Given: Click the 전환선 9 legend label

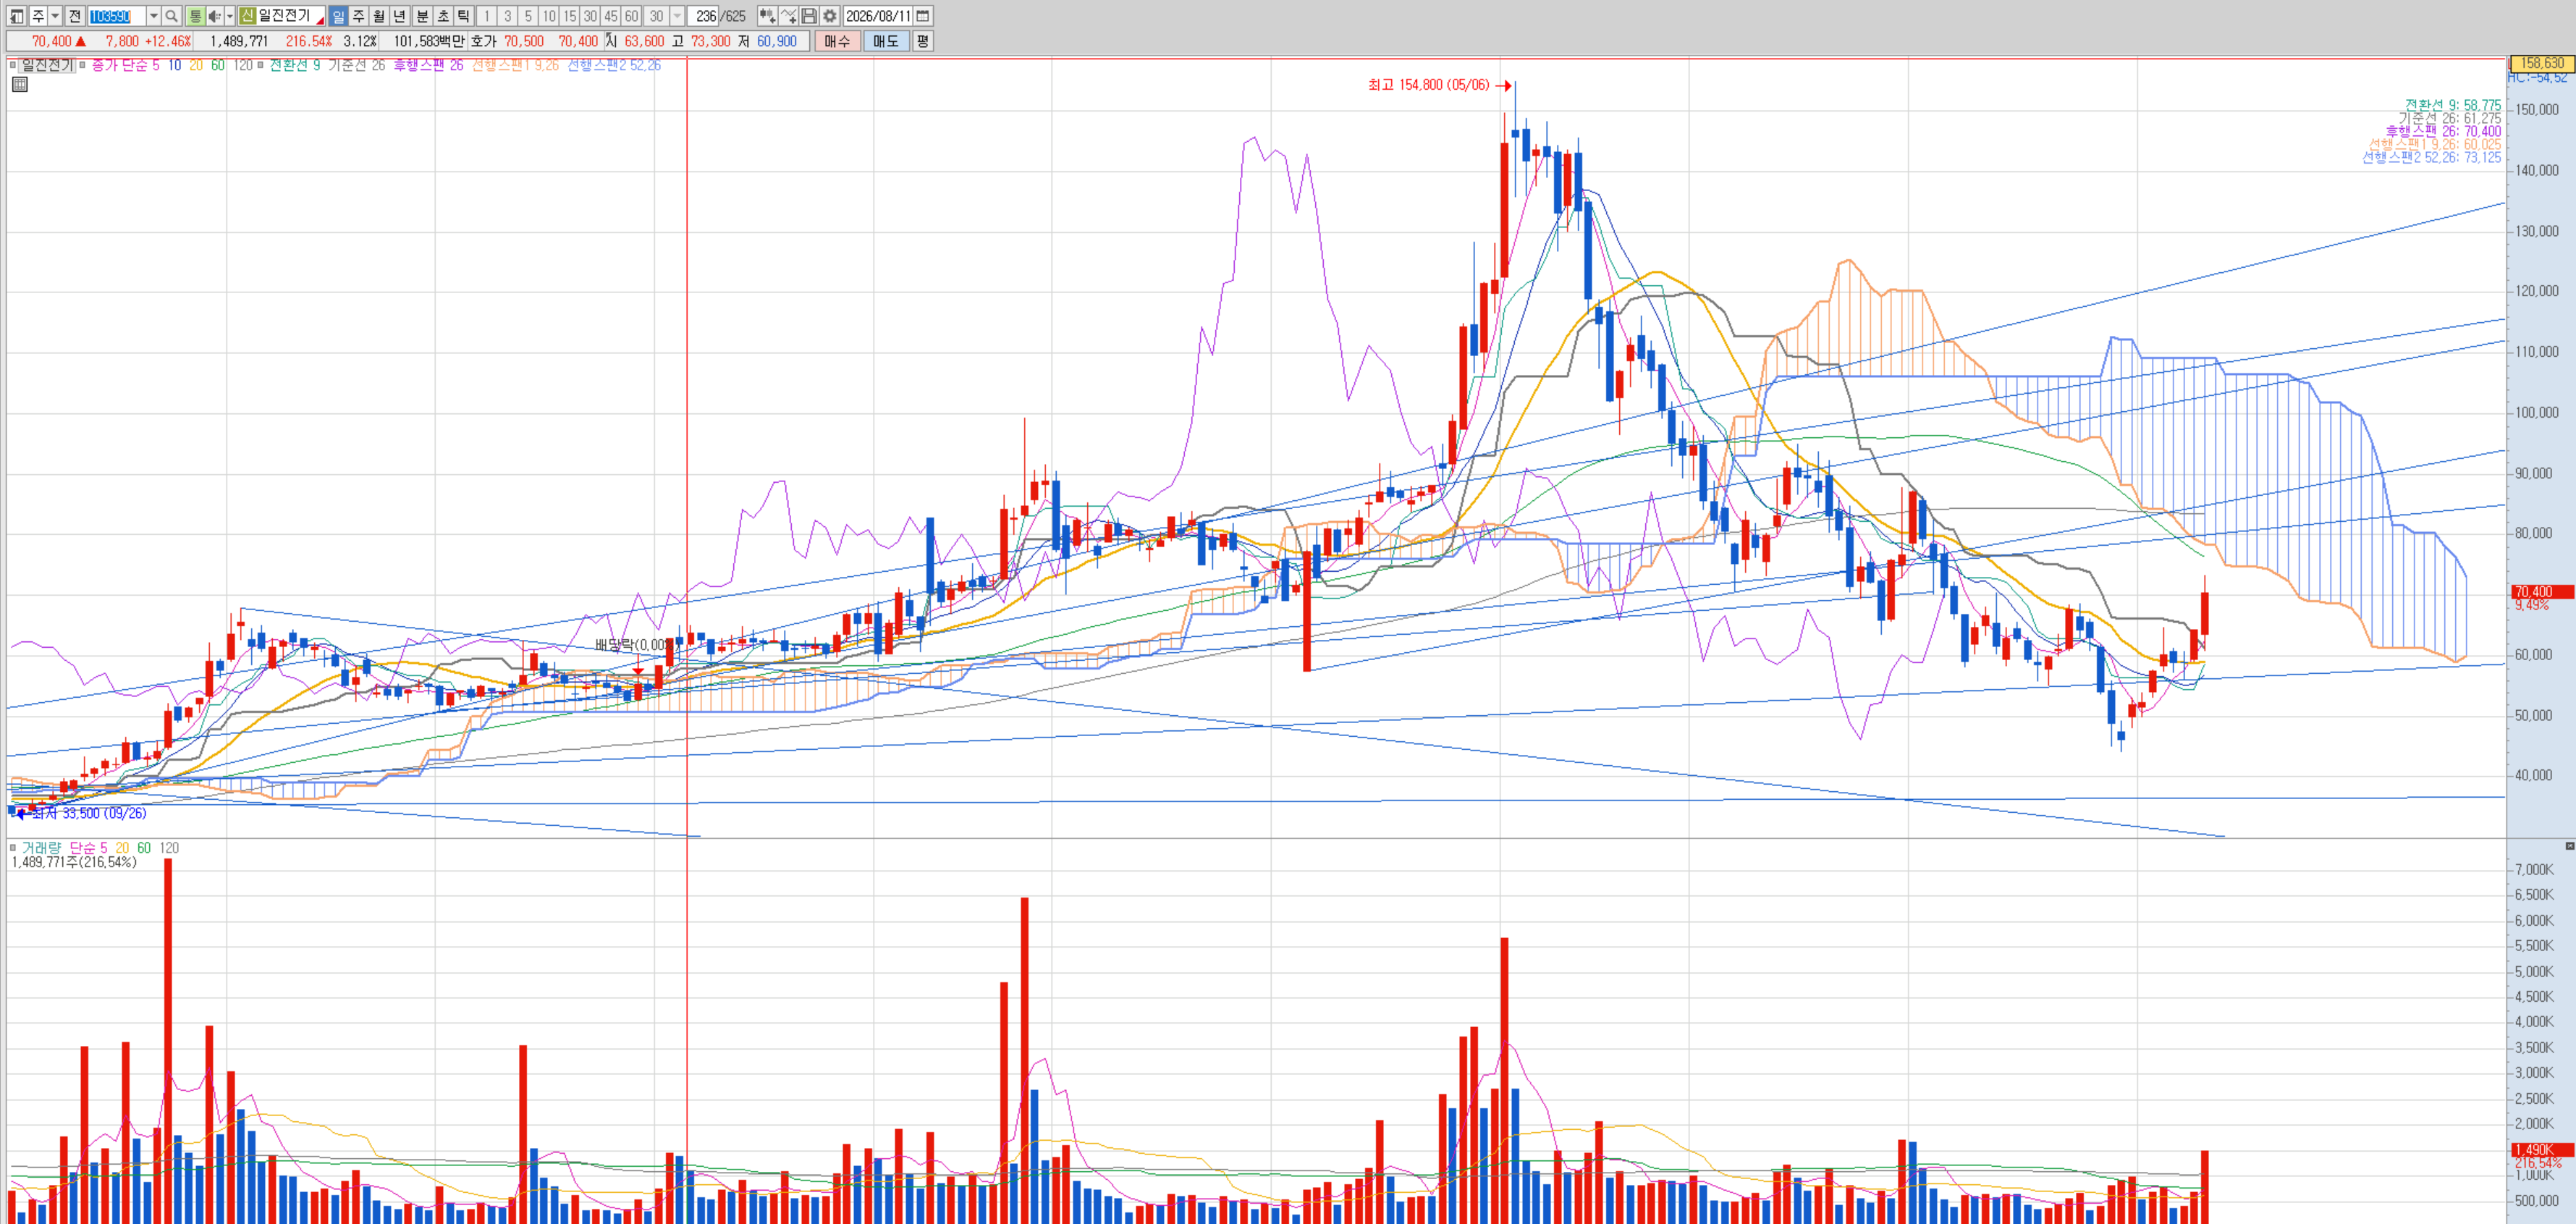Looking at the screenshot, I should click(294, 65).
